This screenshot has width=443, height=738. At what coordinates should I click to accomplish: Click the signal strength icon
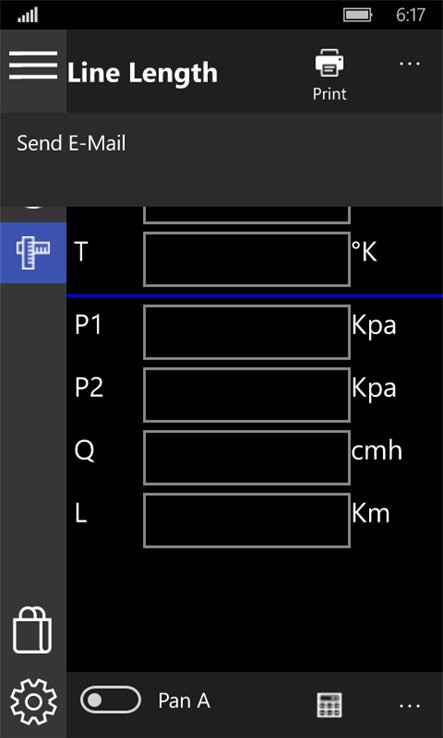[x=28, y=16]
